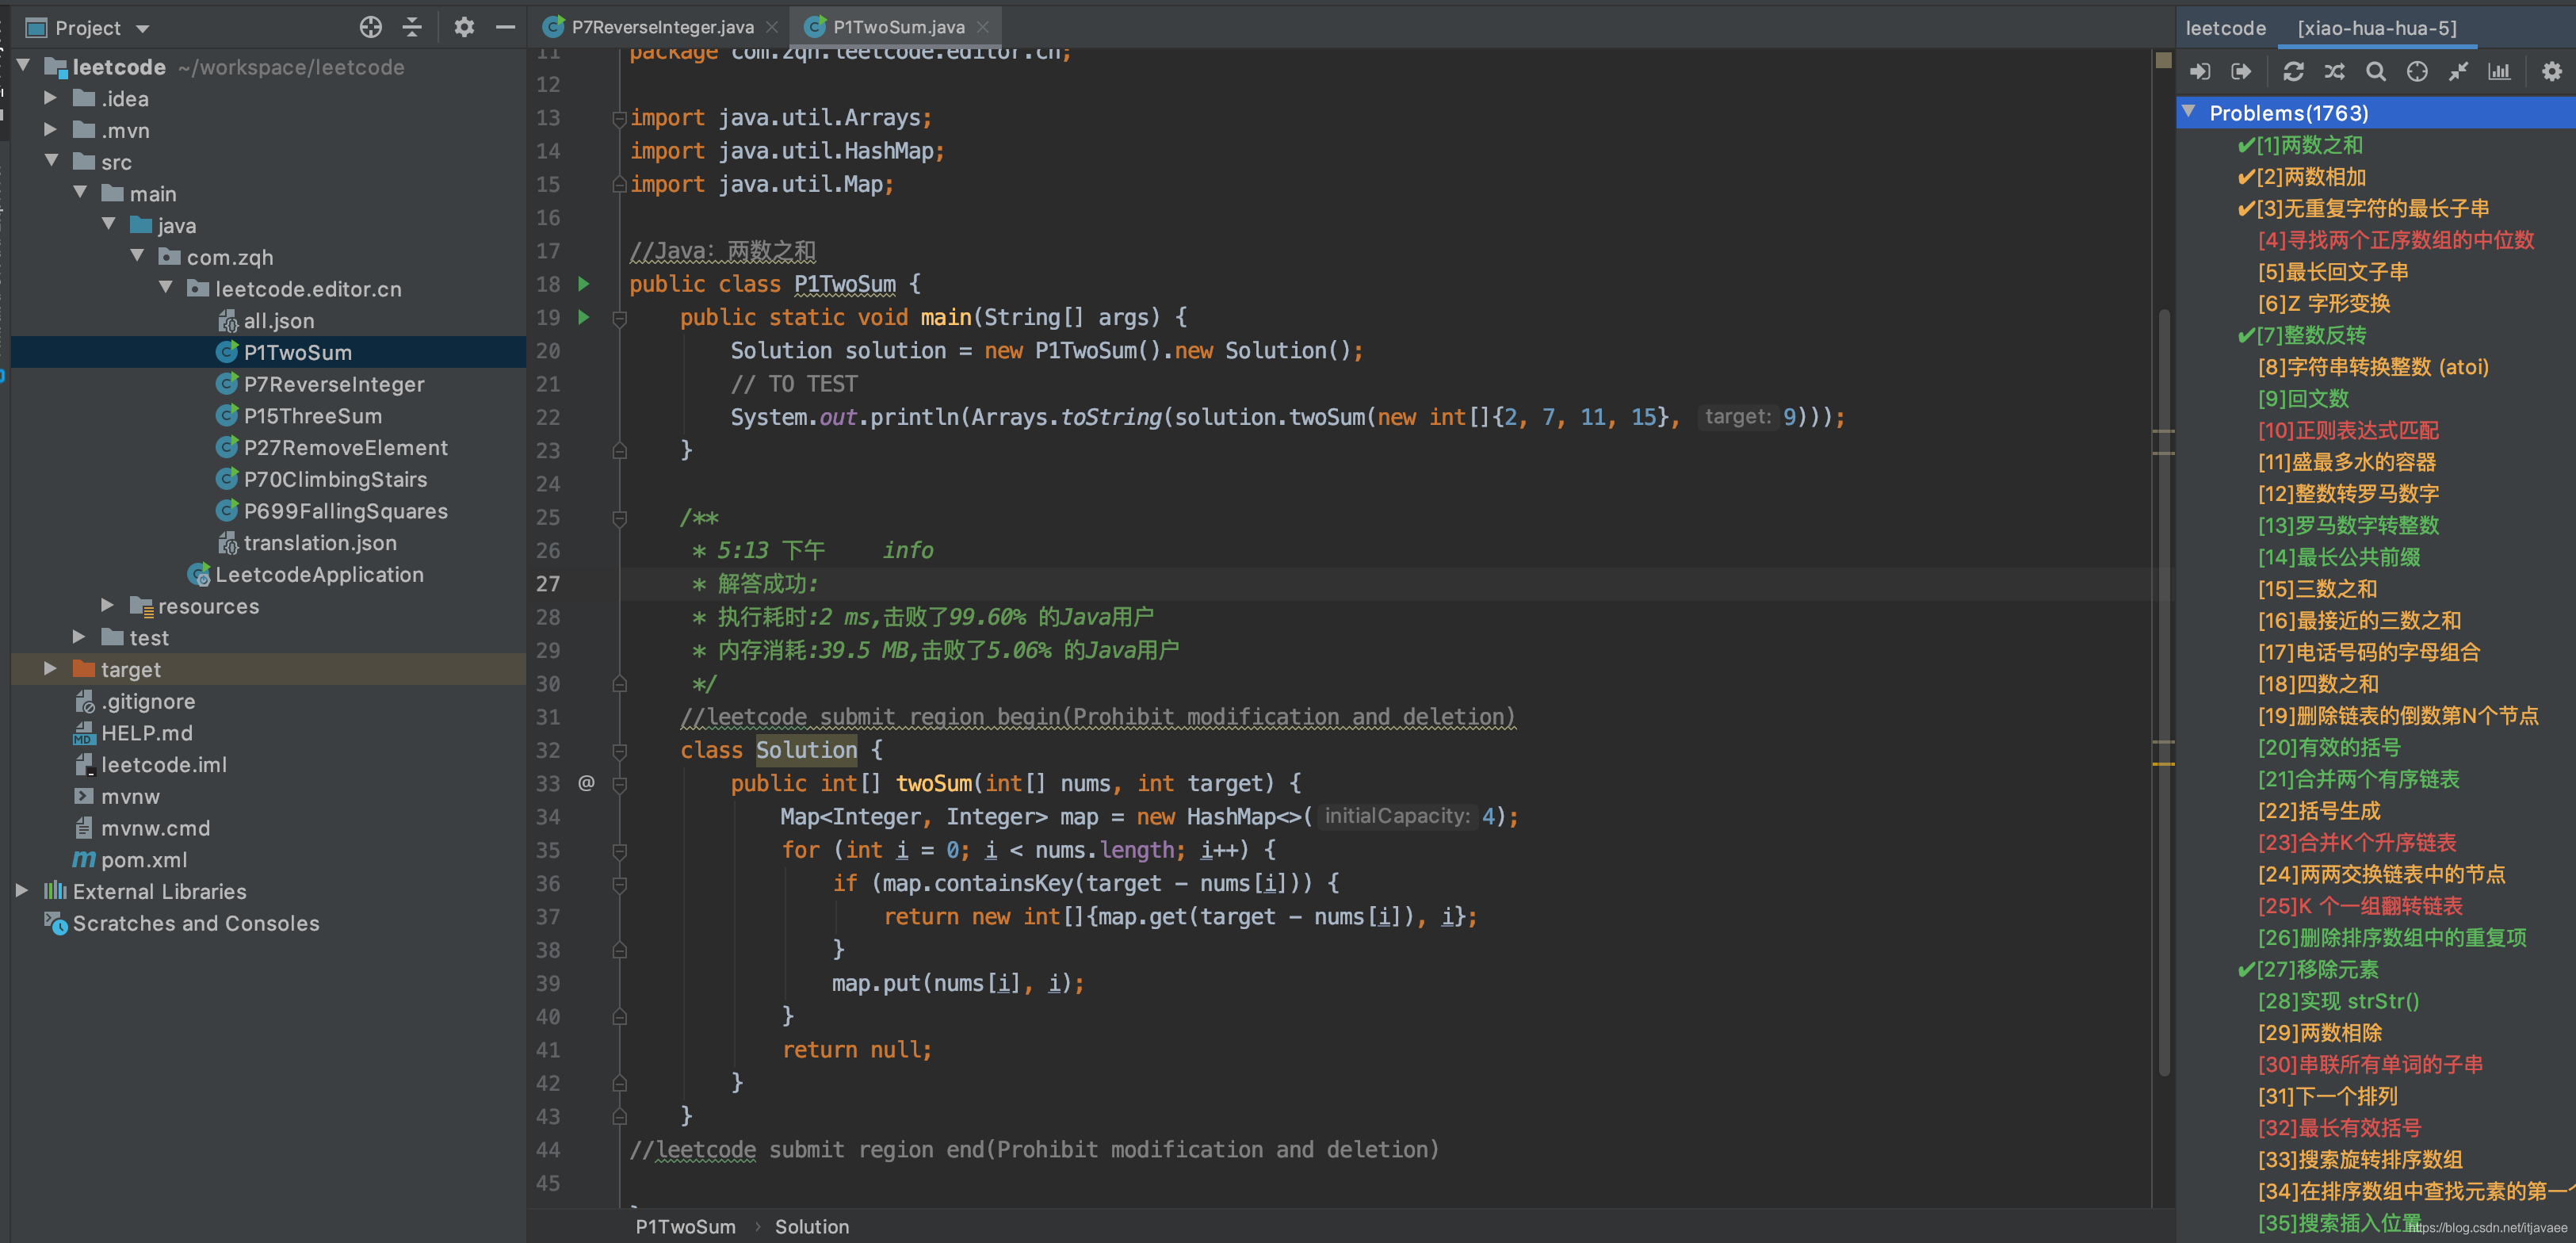This screenshot has width=2576, height=1243.
Task: Click the sign-in icon in leetcode panel
Action: coord(2200,71)
